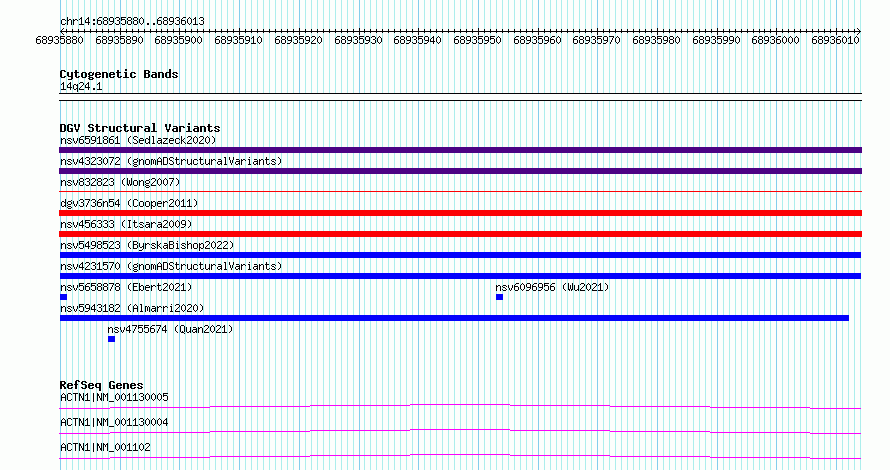The image size is (890, 470).
Task: Select the blue nsv5943182 variant bar
Action: click(454, 318)
